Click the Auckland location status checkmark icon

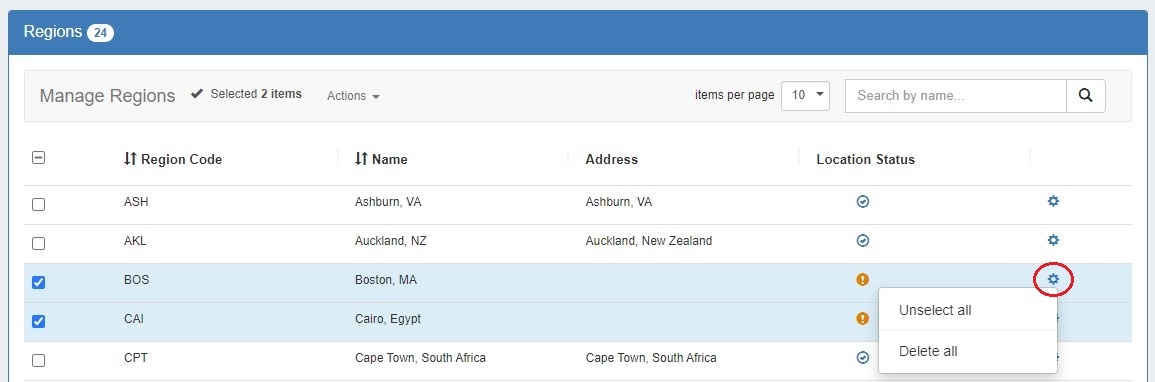pyautogui.click(x=863, y=240)
